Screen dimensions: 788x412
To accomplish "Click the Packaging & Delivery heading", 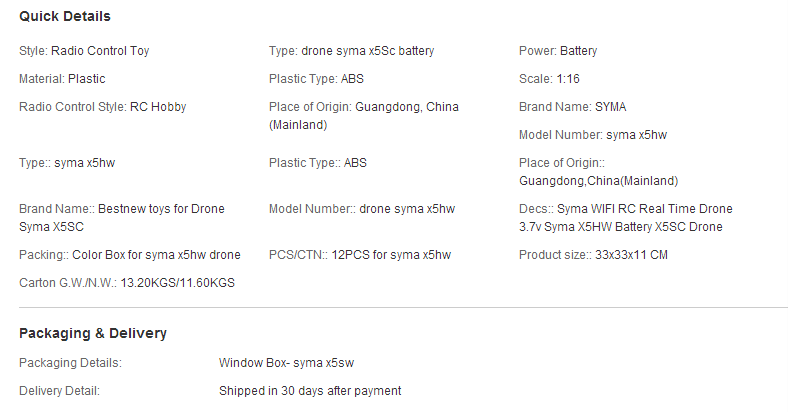I will pos(93,334).
